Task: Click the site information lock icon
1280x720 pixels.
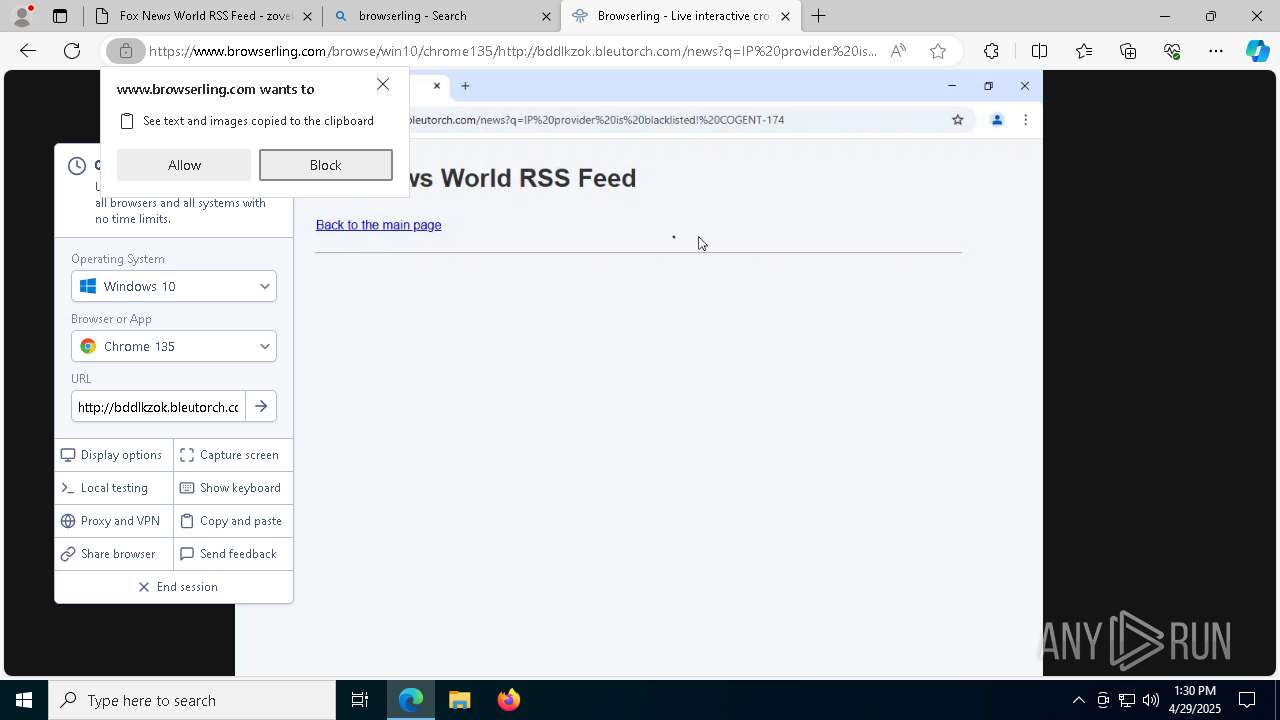Action: coord(125,51)
